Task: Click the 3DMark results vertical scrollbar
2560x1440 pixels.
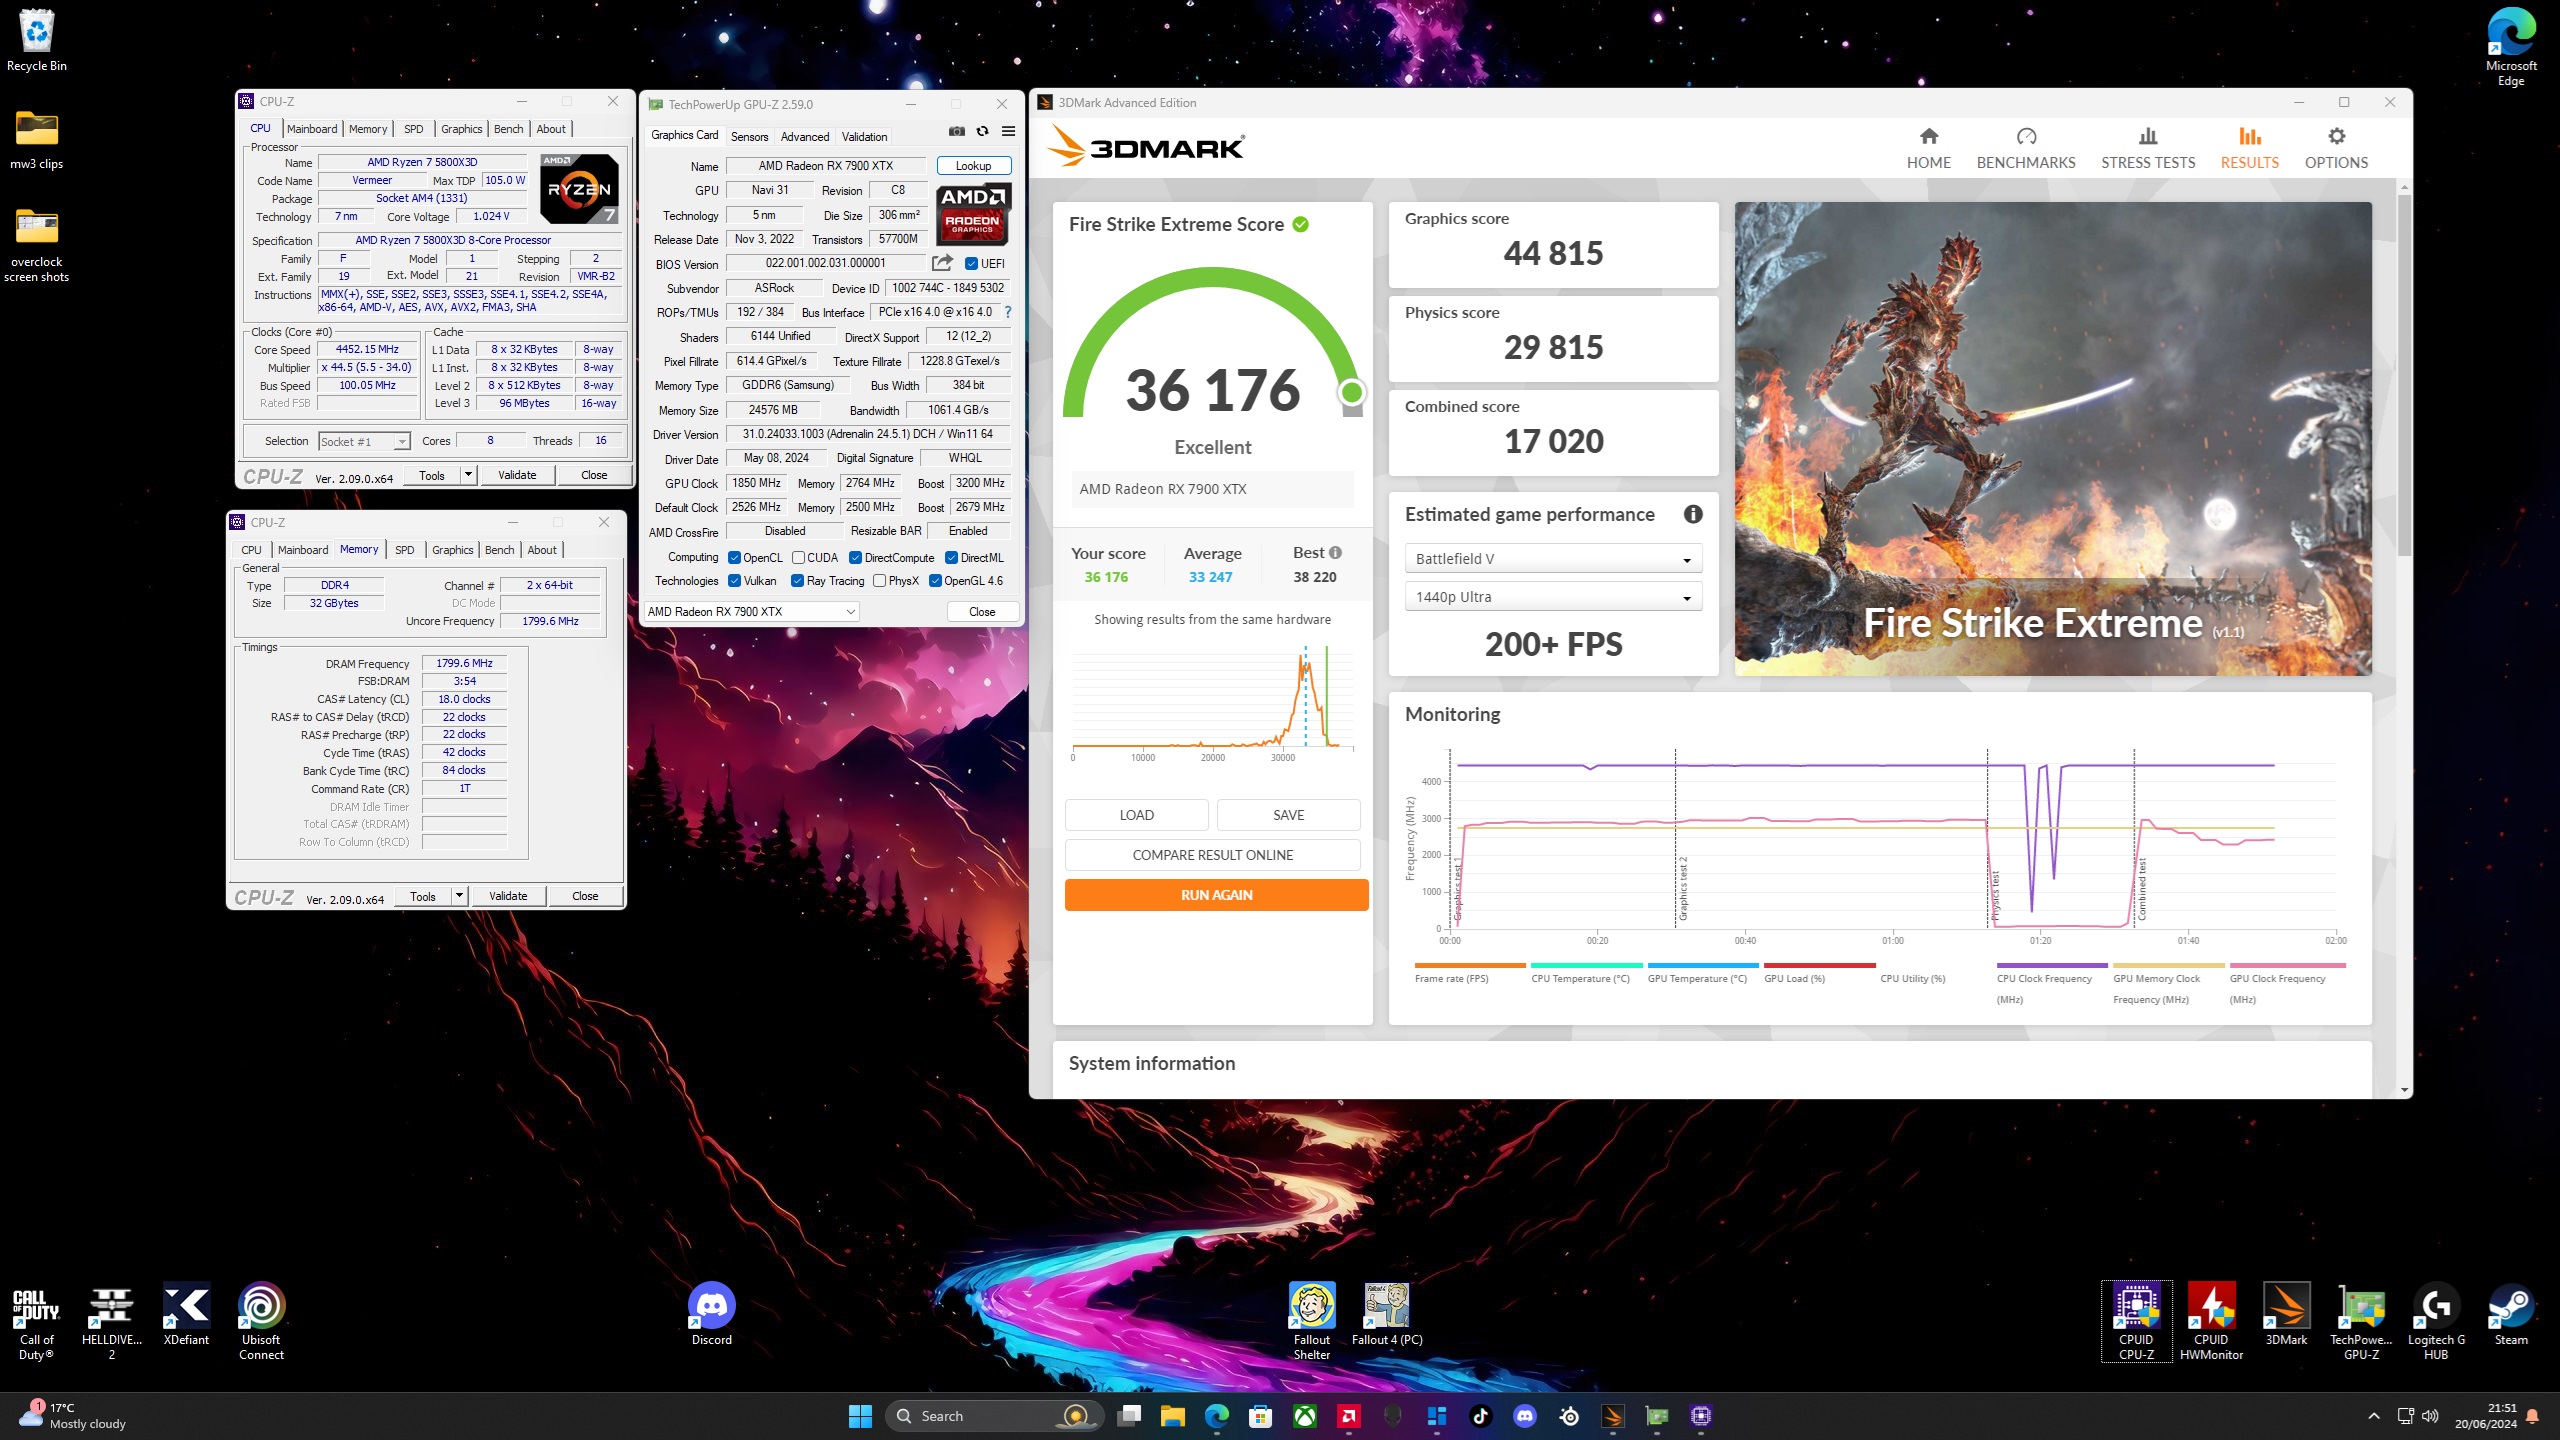Action: click(x=2404, y=375)
